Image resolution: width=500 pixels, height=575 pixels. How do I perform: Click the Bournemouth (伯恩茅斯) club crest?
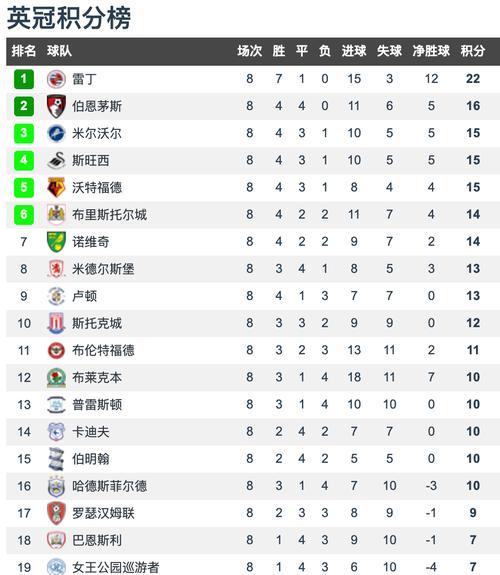(56, 106)
